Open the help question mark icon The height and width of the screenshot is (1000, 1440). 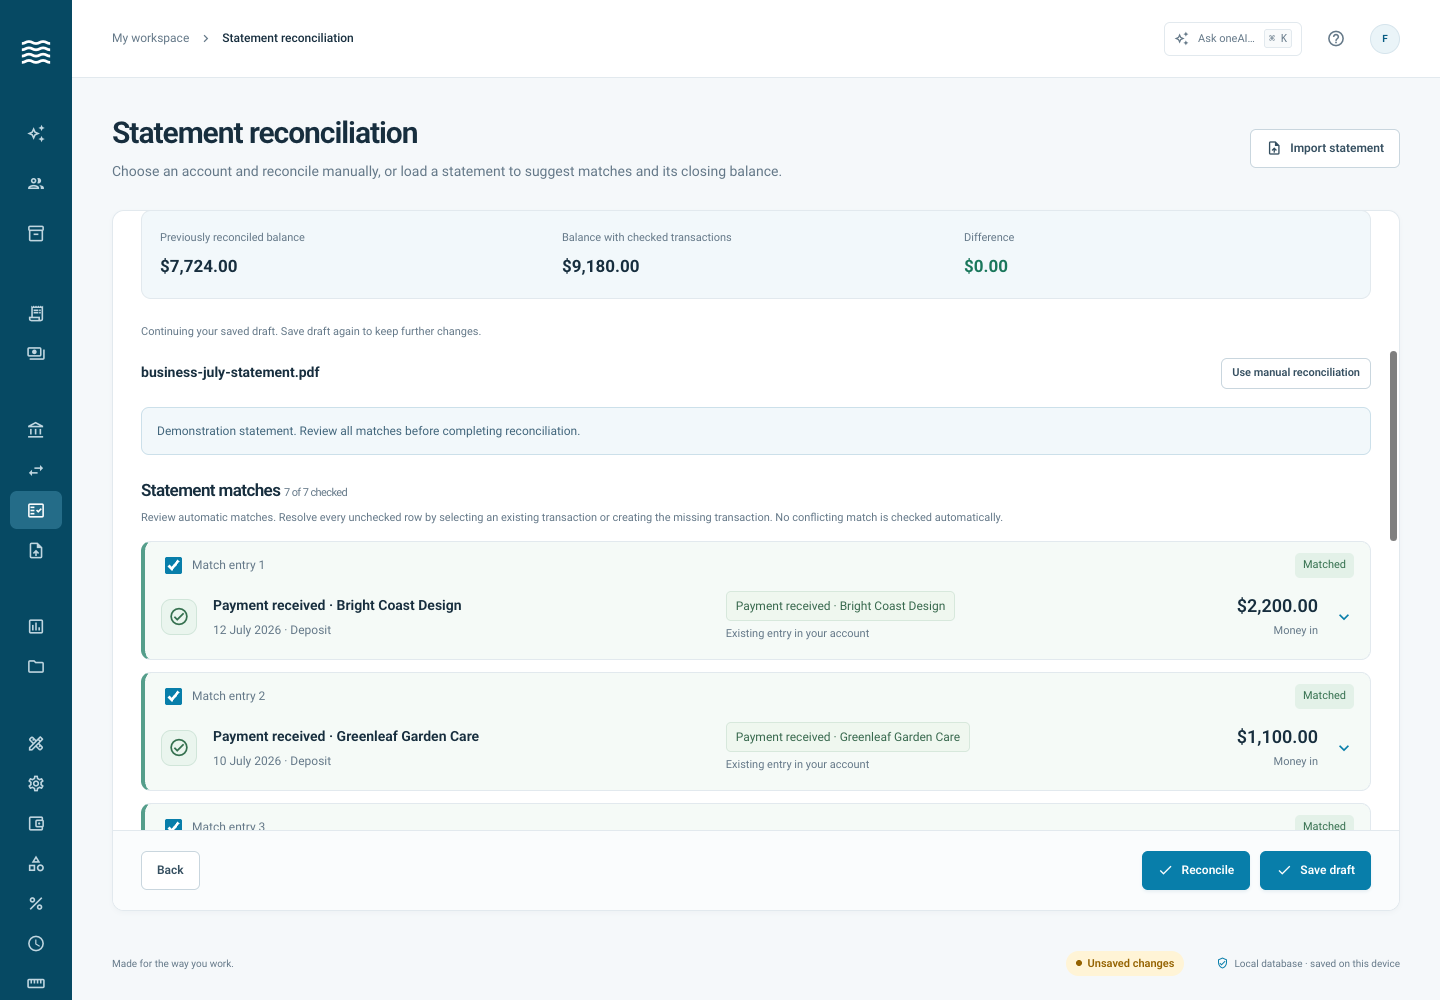click(1336, 39)
